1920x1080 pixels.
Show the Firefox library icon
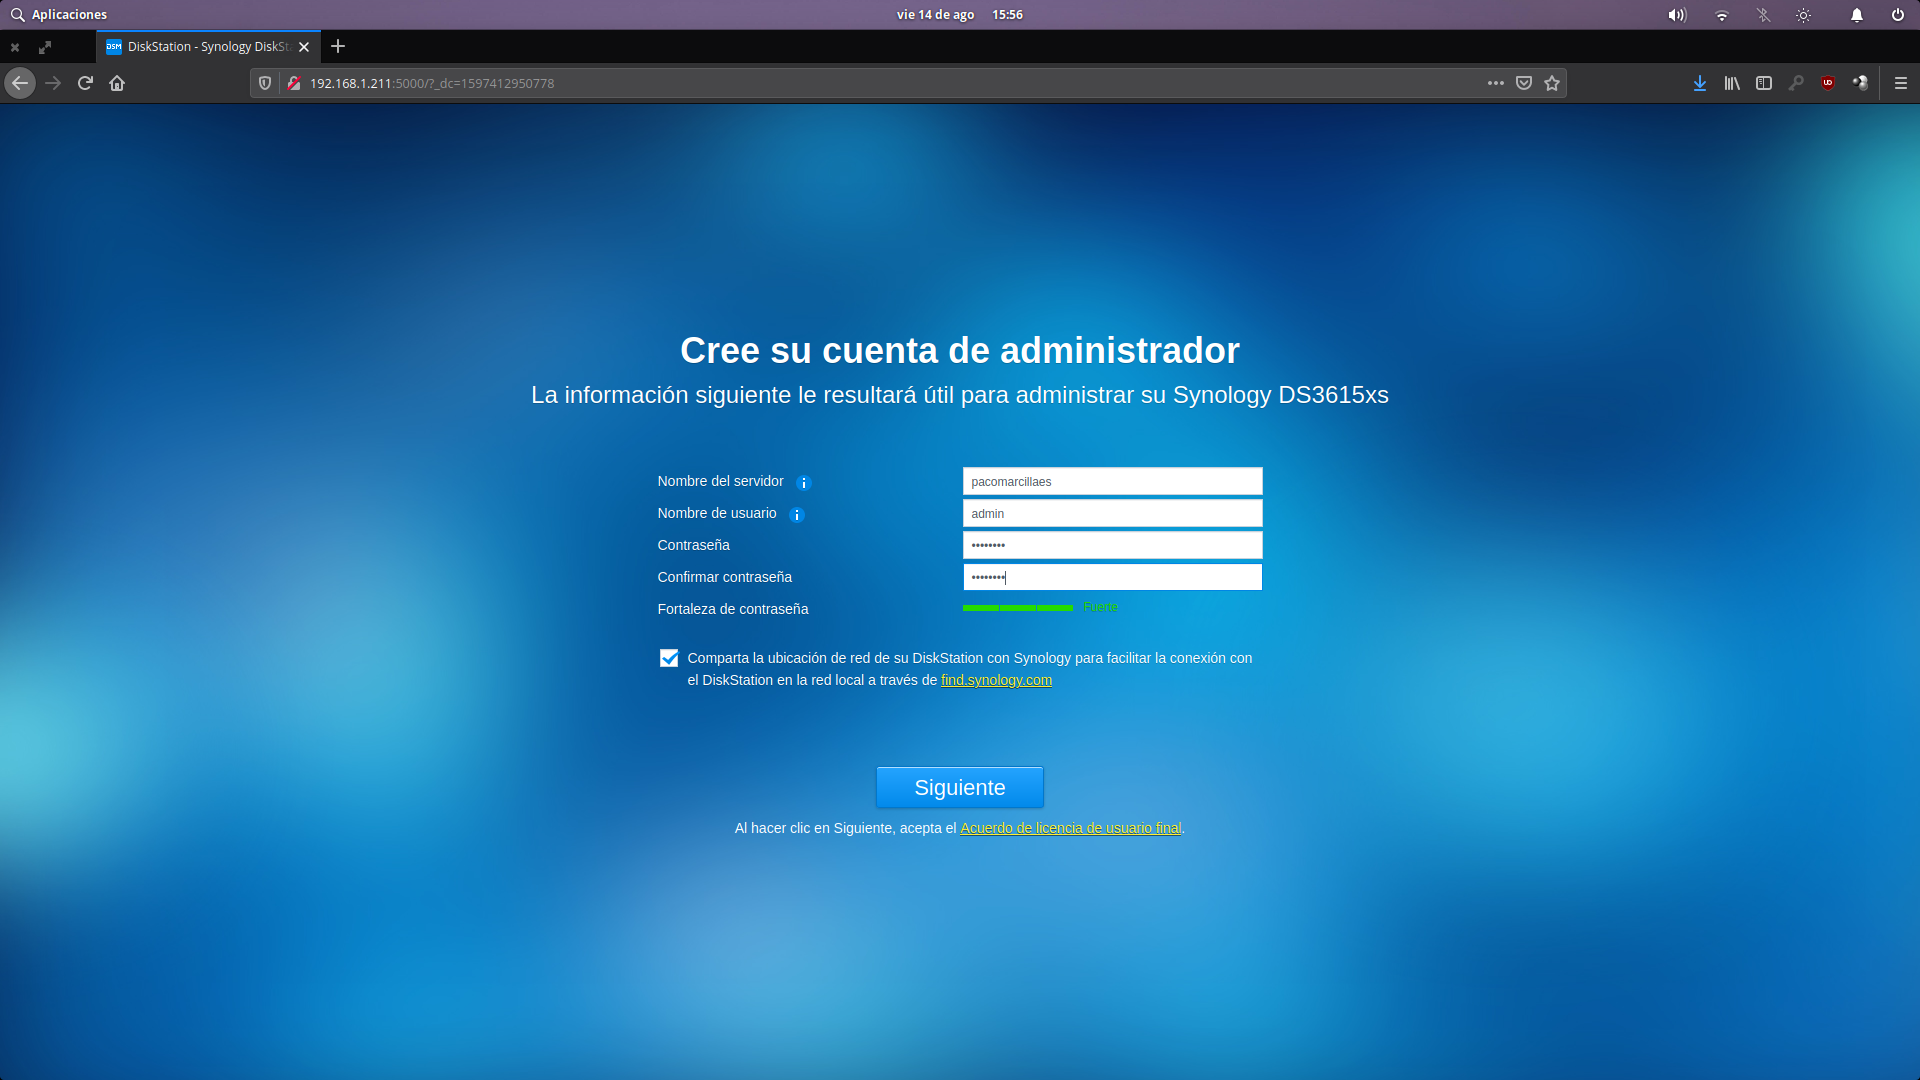tap(1731, 83)
